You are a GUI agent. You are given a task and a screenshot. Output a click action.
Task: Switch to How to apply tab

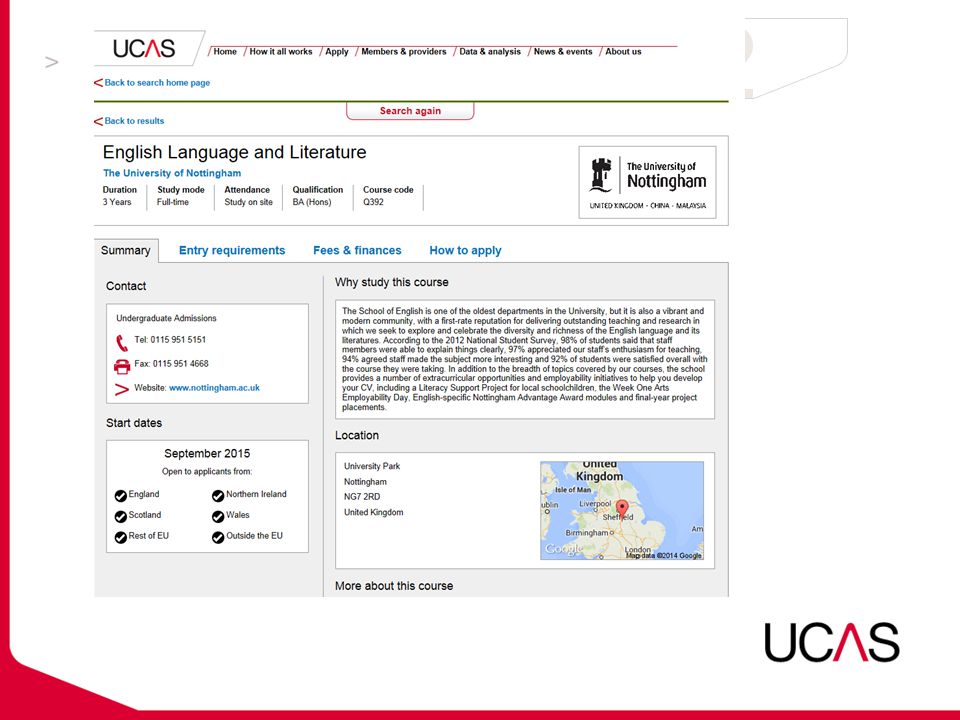pos(465,250)
